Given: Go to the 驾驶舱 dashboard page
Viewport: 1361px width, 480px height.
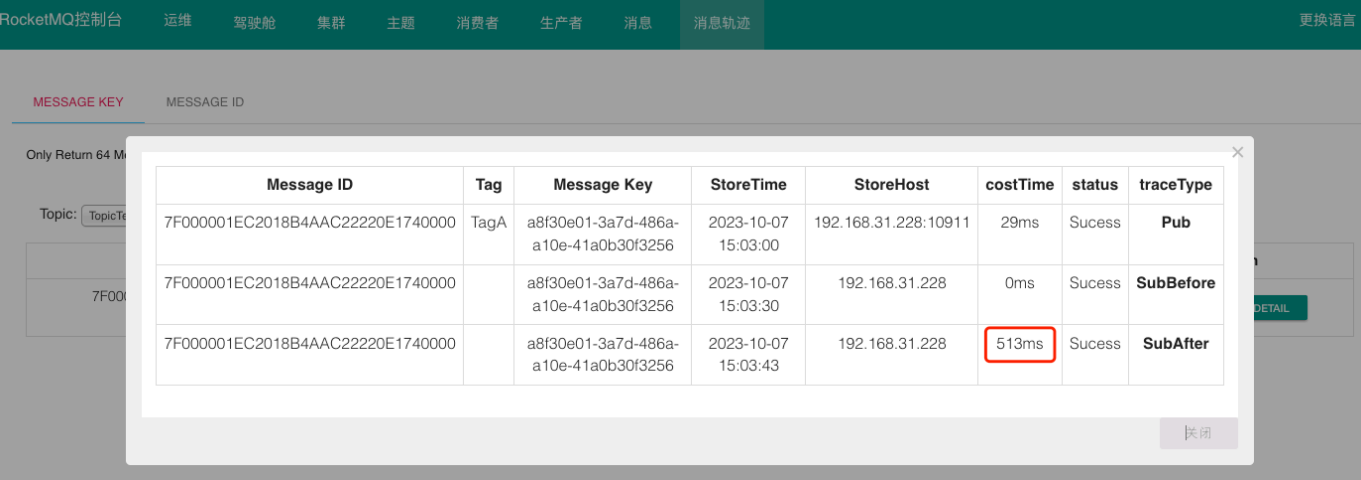Looking at the screenshot, I should coord(254,23).
